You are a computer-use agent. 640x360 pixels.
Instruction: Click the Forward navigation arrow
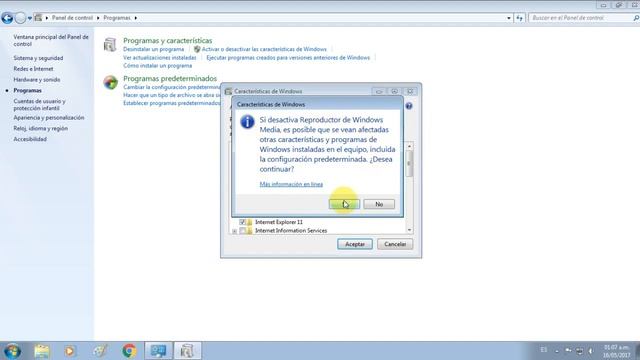[20, 18]
